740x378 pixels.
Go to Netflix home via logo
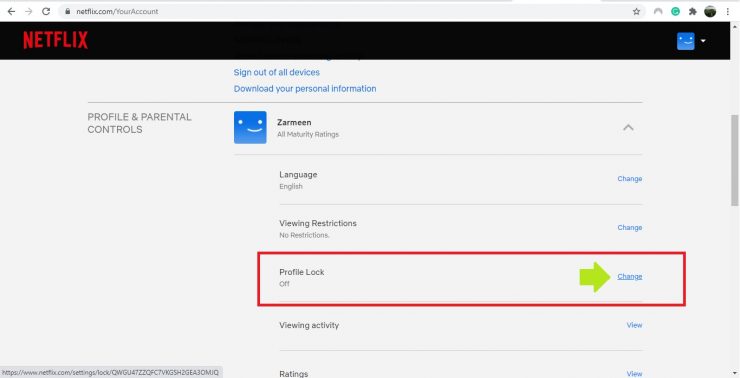pos(56,40)
